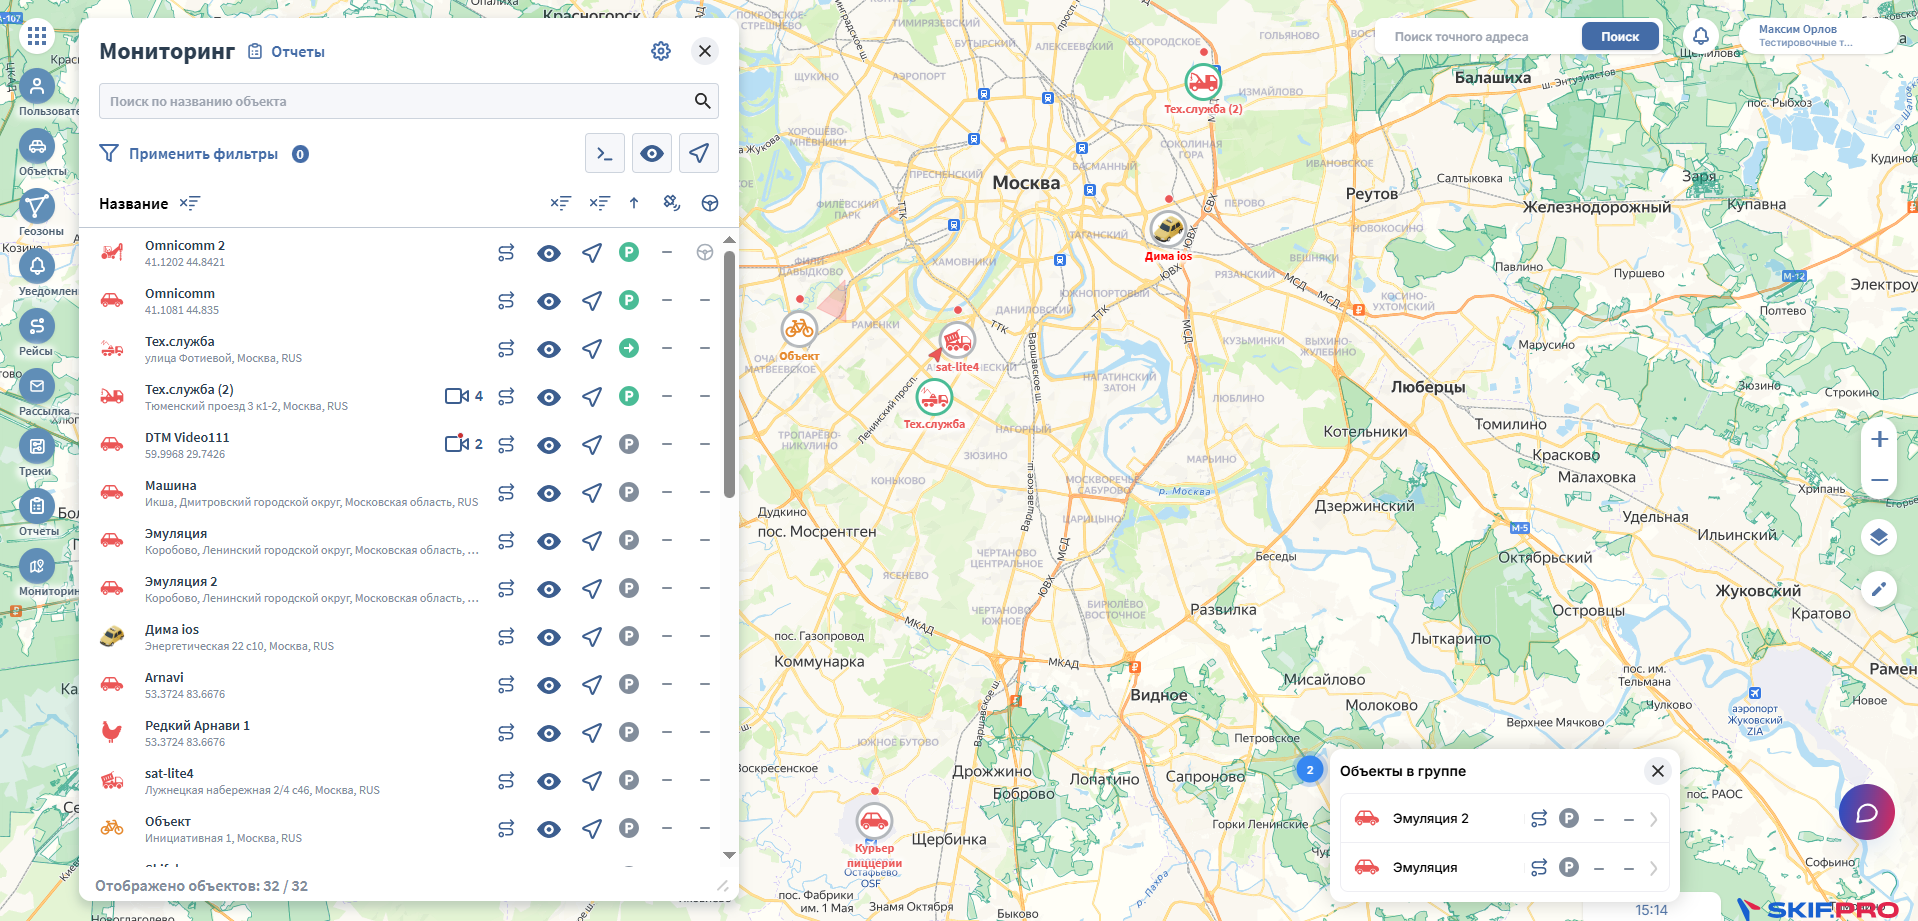Open the Geozones sidebar icon
This screenshot has height=921, width=1918.
tap(37, 206)
